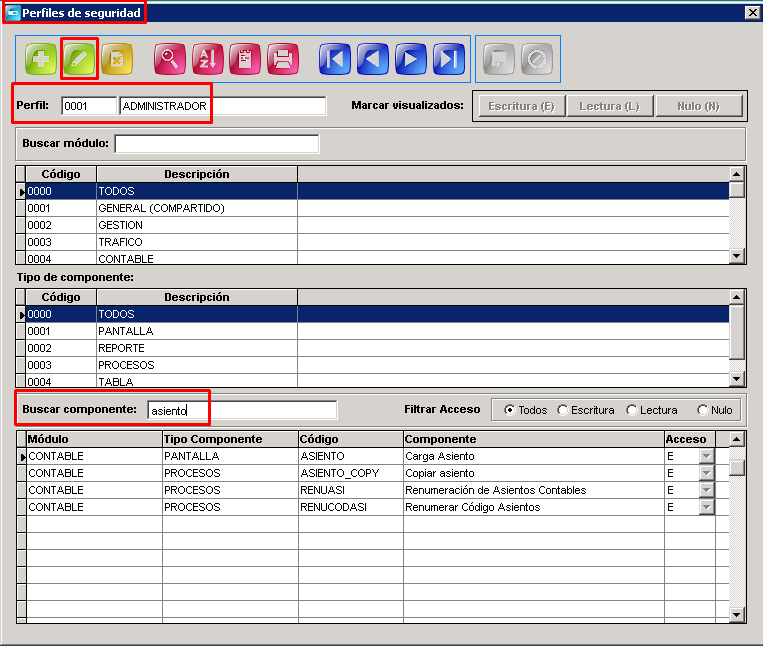This screenshot has height=646, width=763.
Task: Click the RENUASI code cell
Action: pos(351,490)
